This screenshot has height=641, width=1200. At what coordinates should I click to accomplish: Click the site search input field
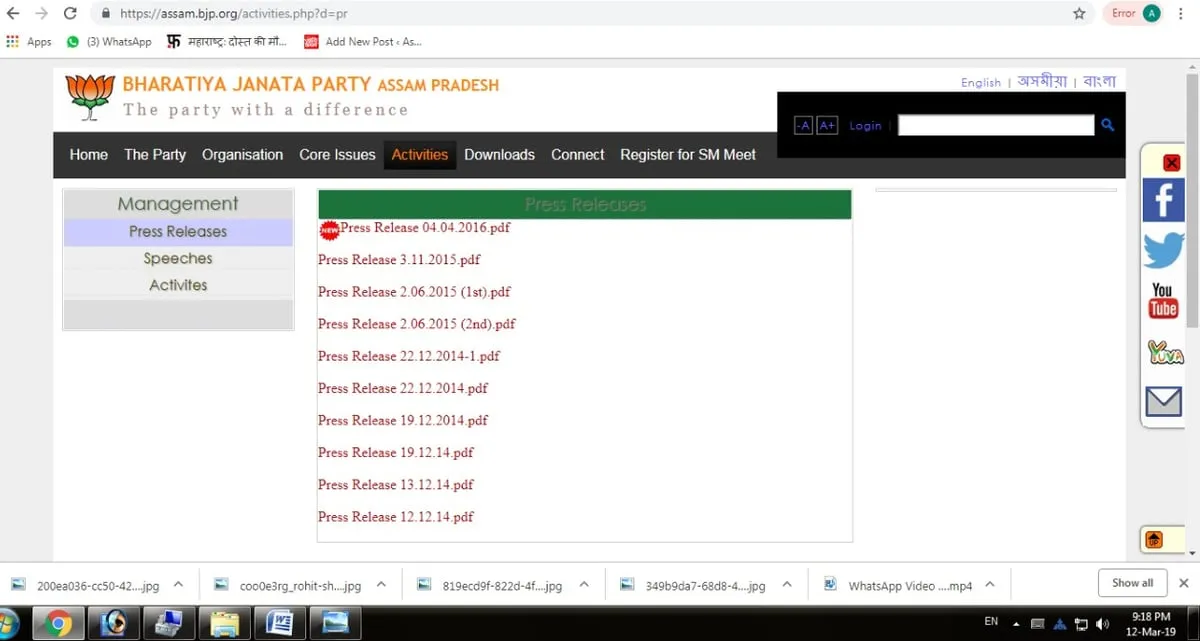(x=996, y=125)
